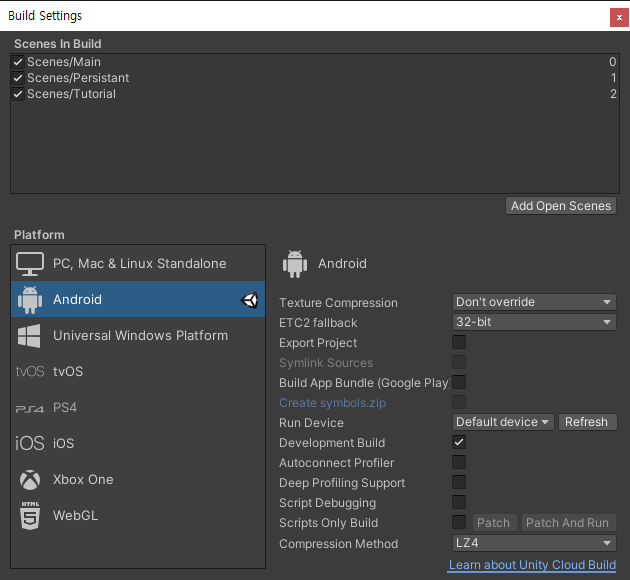Click the tvOS platform icon
Viewport: 630px width, 580px height.
coord(30,372)
